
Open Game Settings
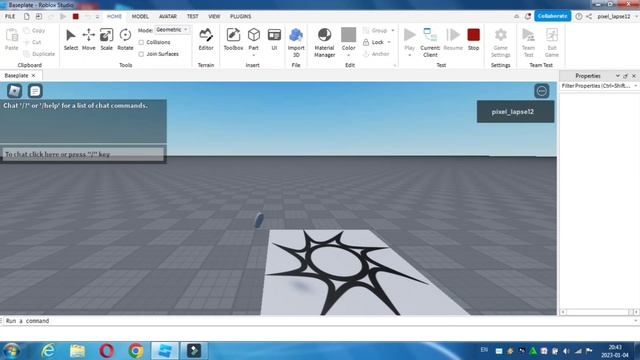point(500,42)
